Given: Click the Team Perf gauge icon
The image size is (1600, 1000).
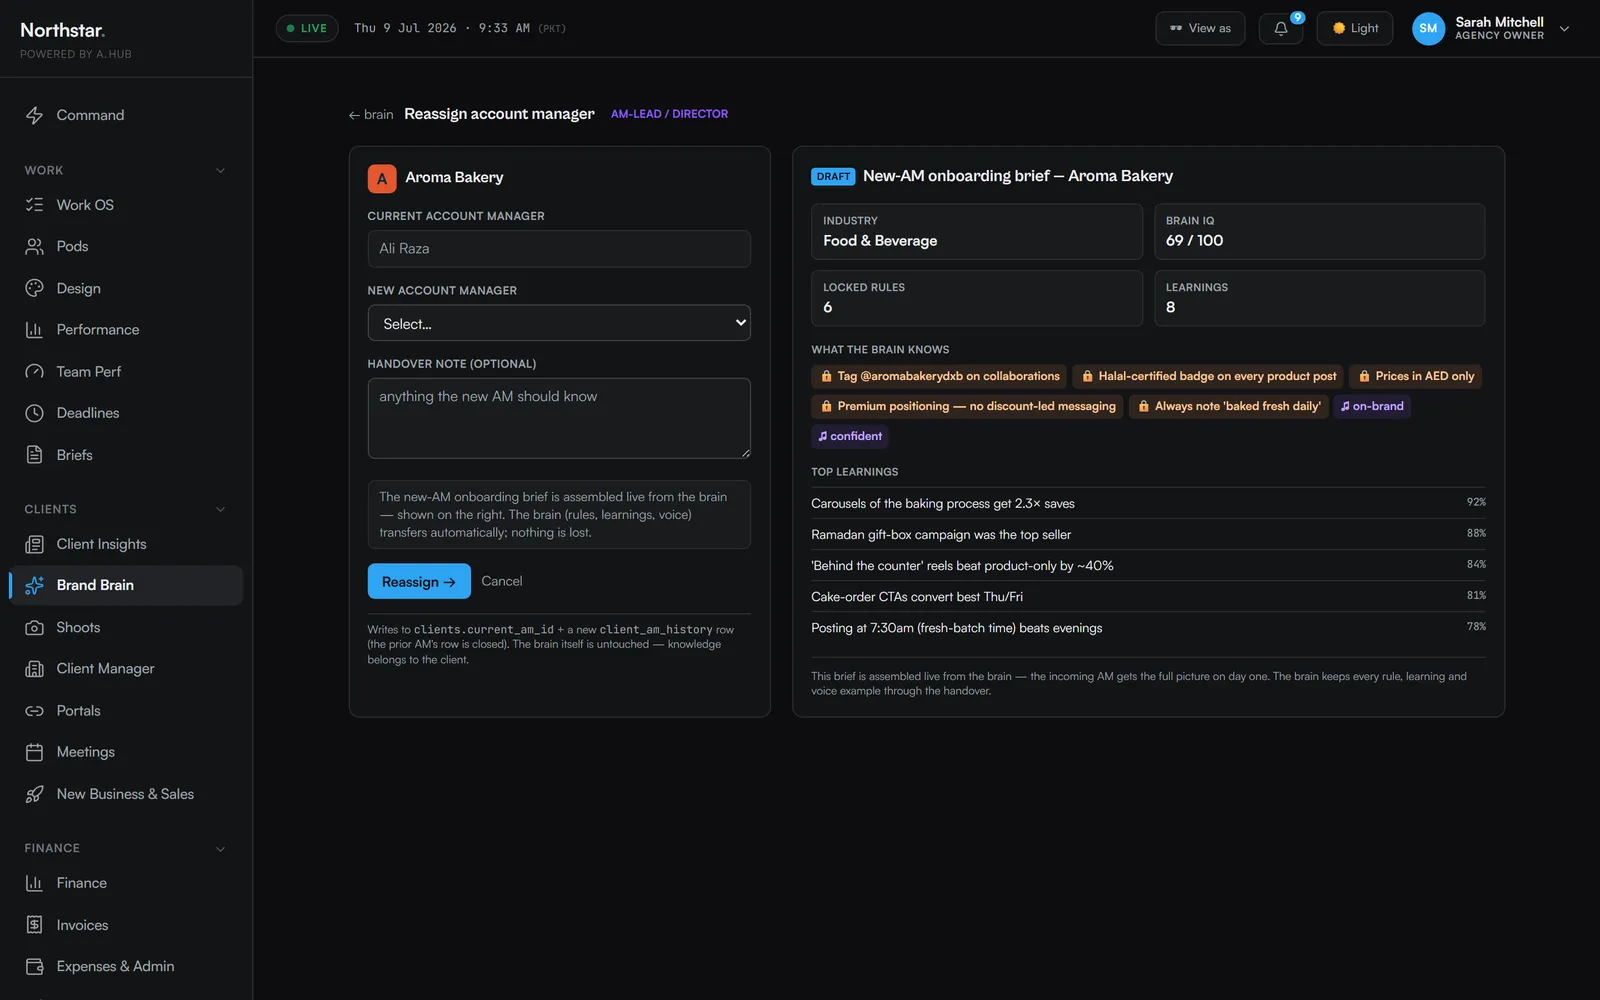Looking at the screenshot, I should coord(34,371).
